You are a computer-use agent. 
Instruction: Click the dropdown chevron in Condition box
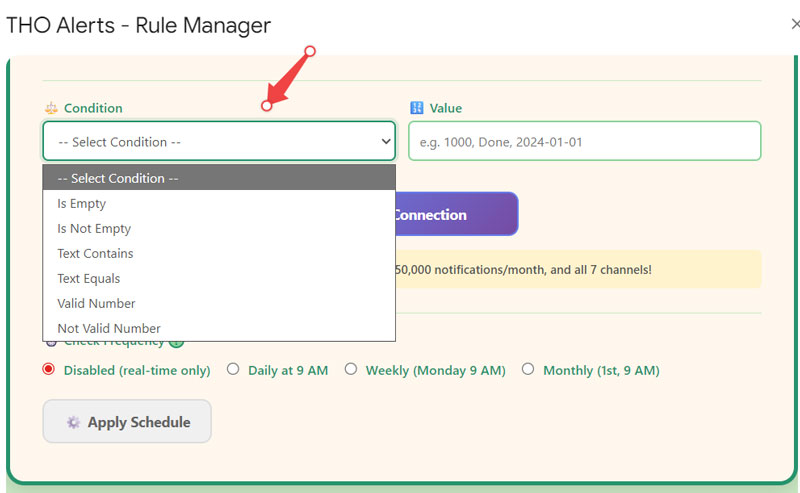point(386,141)
